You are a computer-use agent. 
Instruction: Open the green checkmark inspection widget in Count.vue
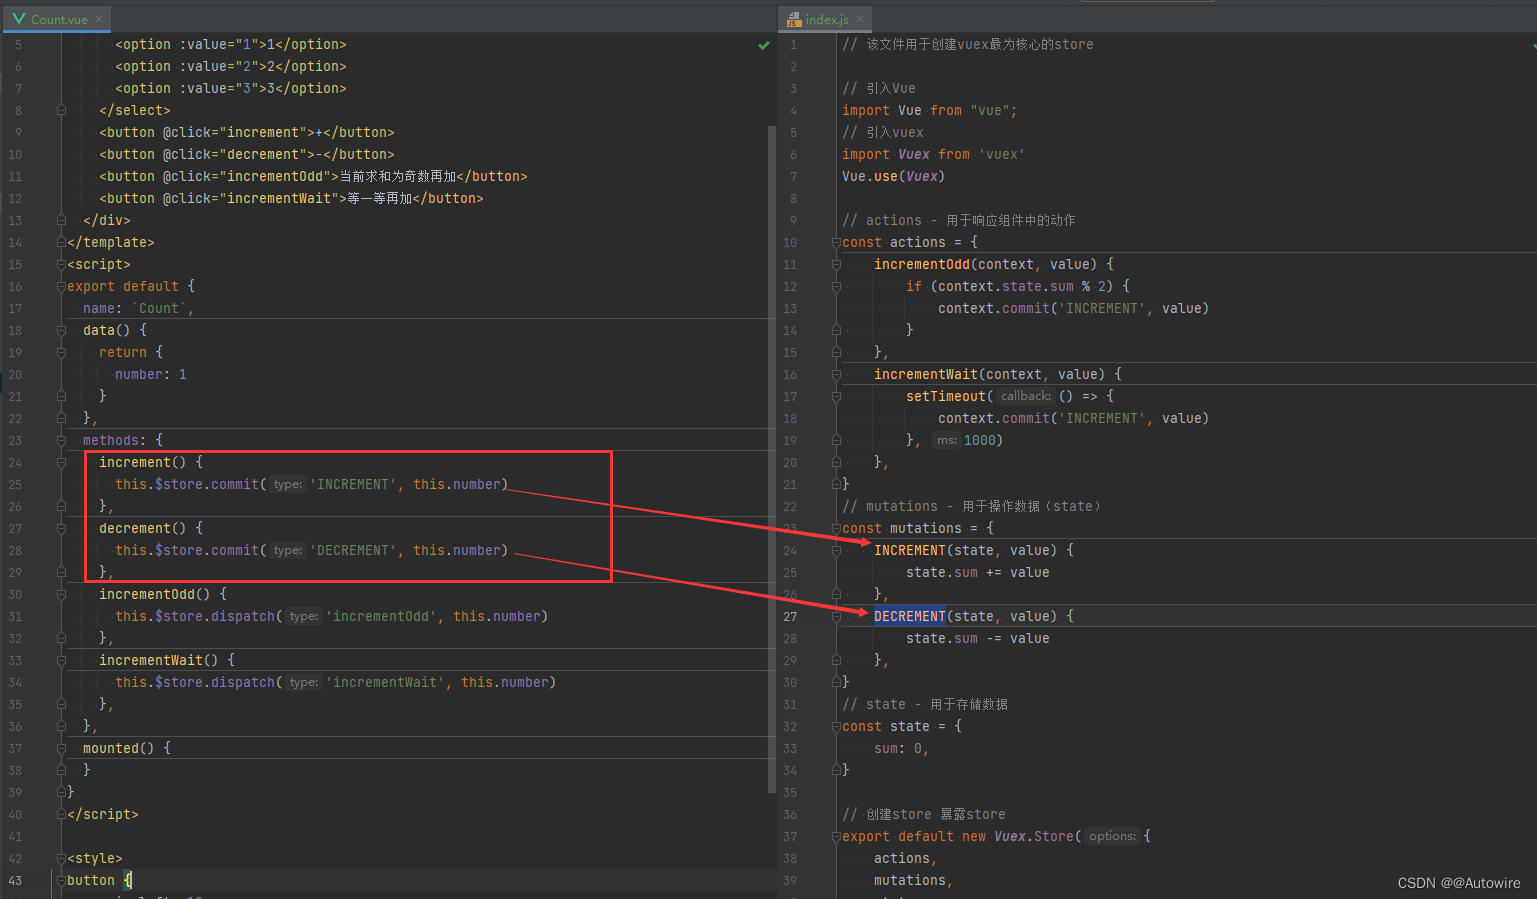[764, 45]
